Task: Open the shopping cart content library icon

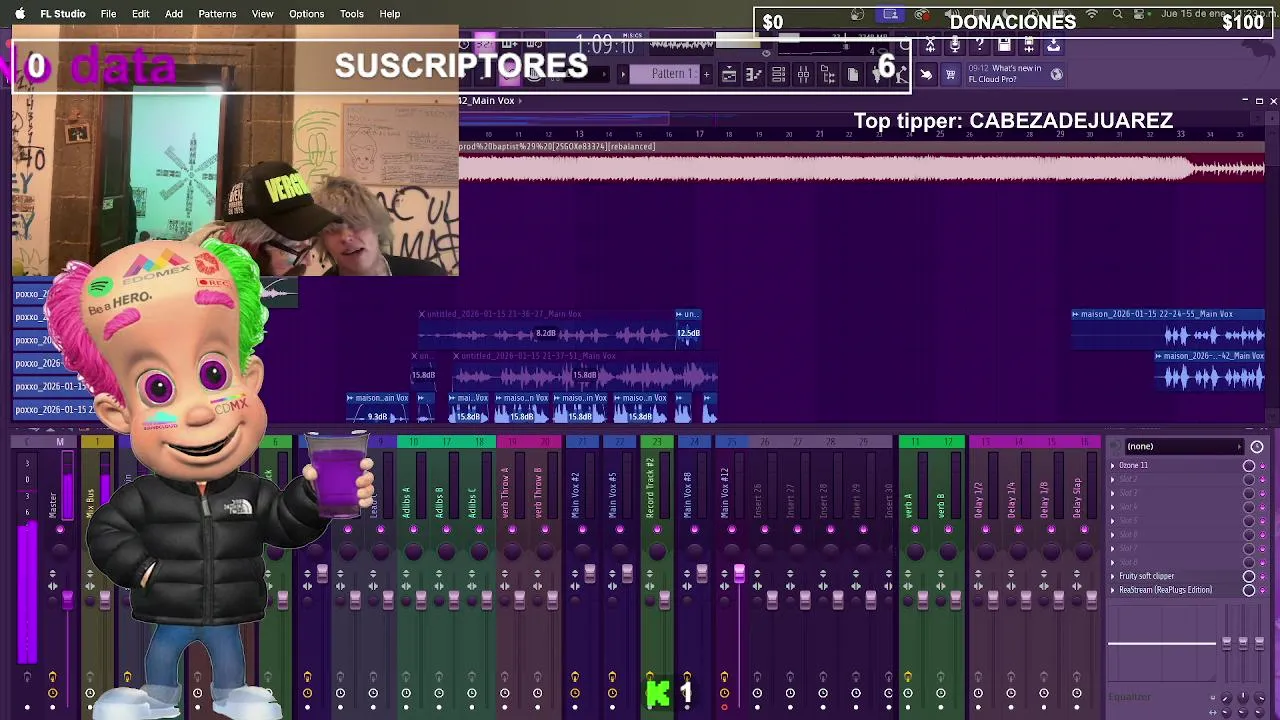Action: tap(950, 75)
